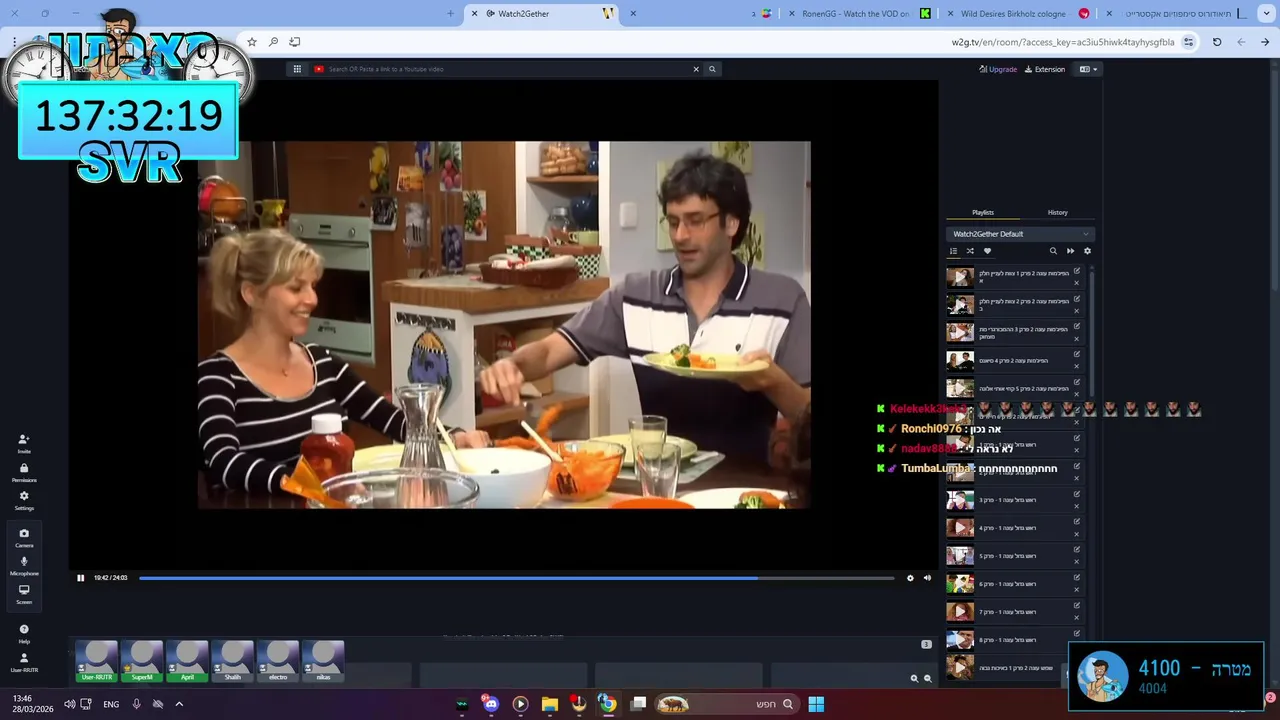The width and height of the screenshot is (1280, 720).
Task: Clear the search field with X
Action: click(696, 69)
